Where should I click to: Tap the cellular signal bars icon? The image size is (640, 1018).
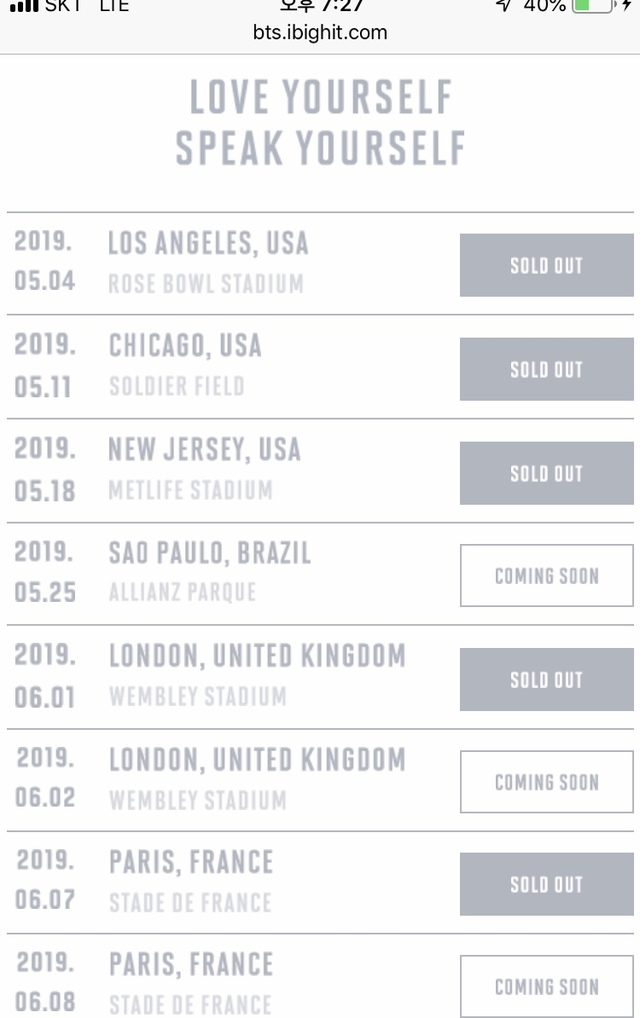point(22,6)
